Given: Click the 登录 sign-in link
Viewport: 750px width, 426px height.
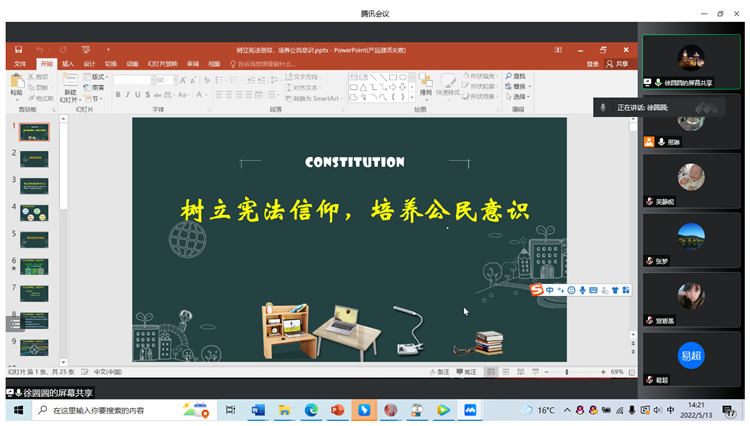Looking at the screenshot, I should pyautogui.click(x=593, y=64).
